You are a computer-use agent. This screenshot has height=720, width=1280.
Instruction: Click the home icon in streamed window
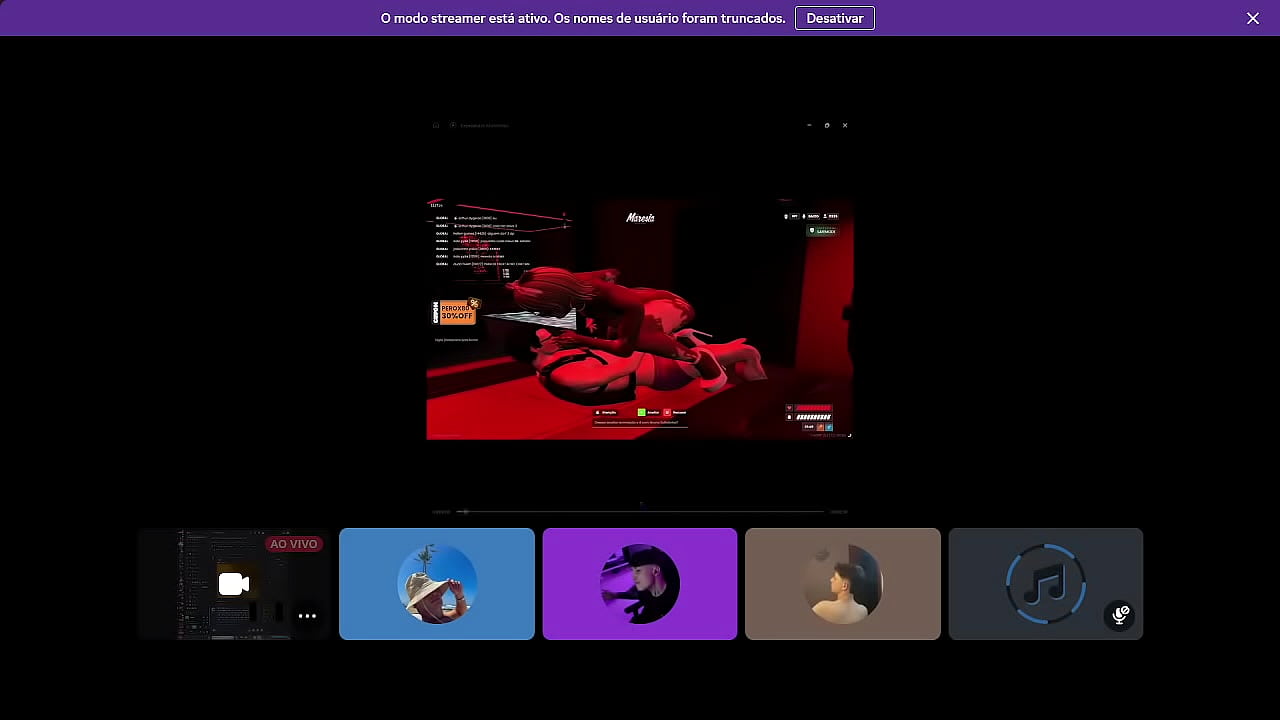(x=436, y=125)
